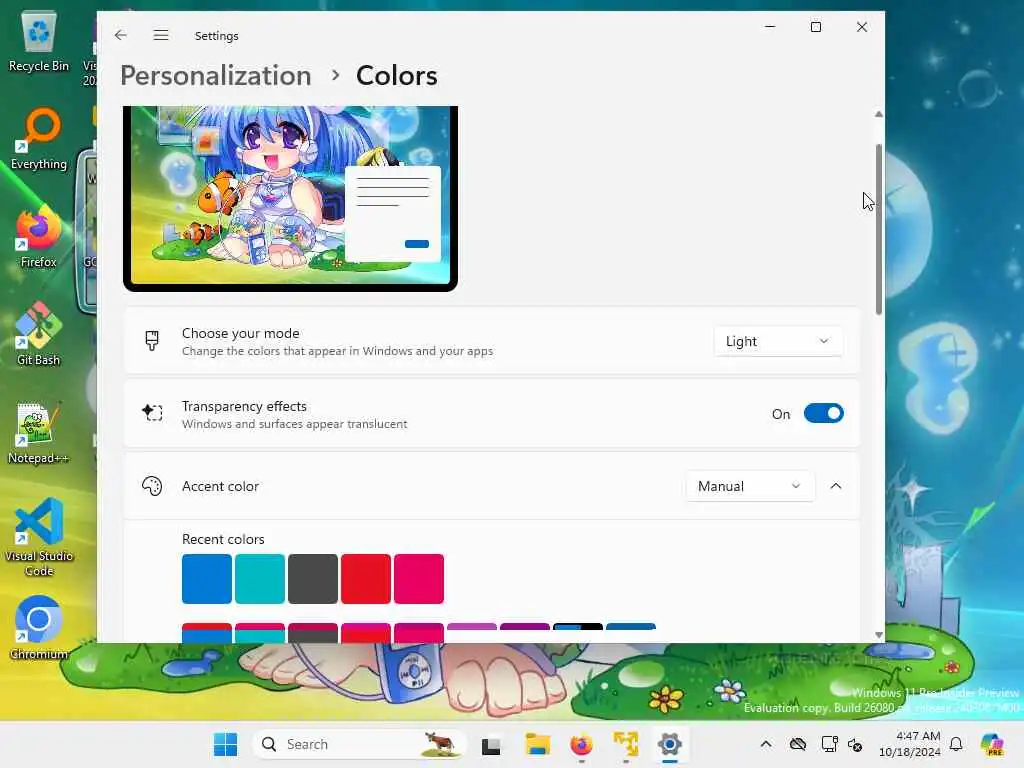Open the clock showing 4:47 AM

[x=910, y=744]
